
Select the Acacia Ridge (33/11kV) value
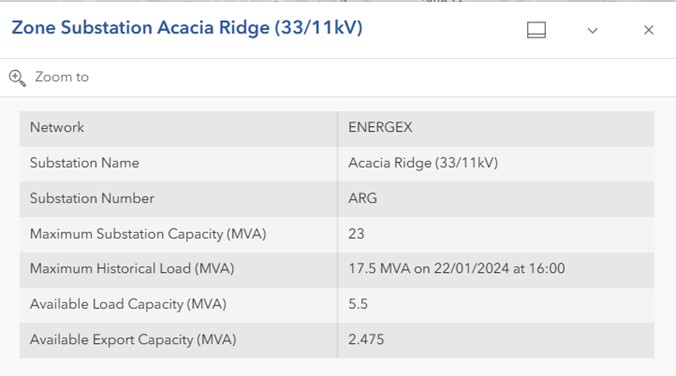pos(423,163)
